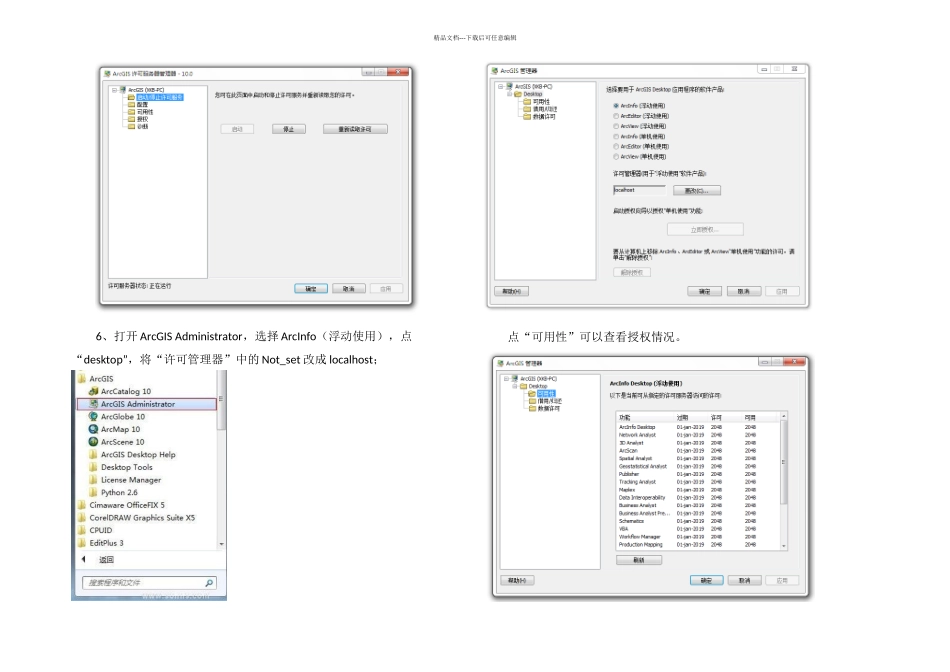Image resolution: width=950 pixels, height=672 pixels.
Task: Open the Cimaware OfficeFIX 5 folder
Action: pos(121,505)
